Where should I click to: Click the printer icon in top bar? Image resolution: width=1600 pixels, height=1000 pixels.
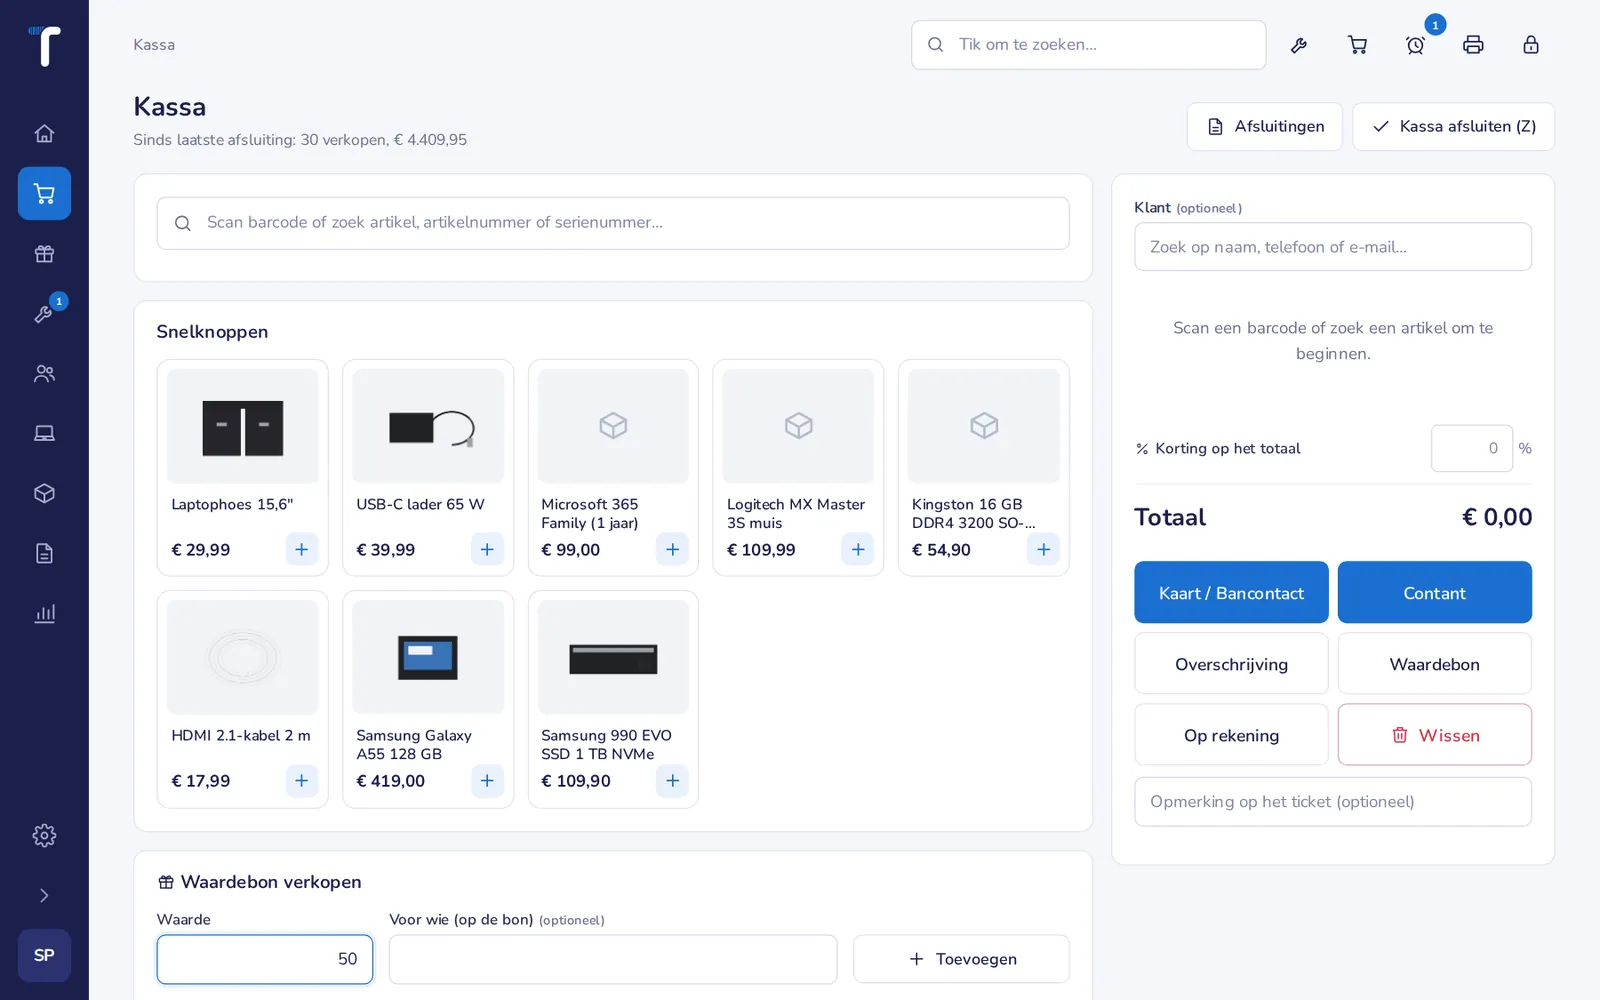click(1473, 45)
